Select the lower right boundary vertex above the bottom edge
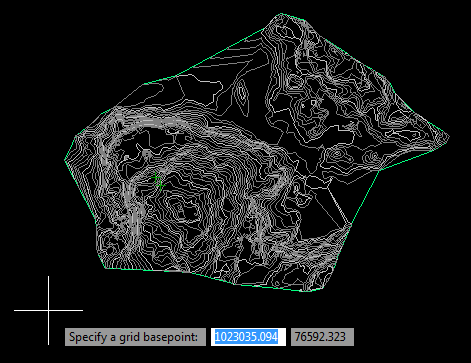Screen dimensions: 471x363 coord(351,225)
